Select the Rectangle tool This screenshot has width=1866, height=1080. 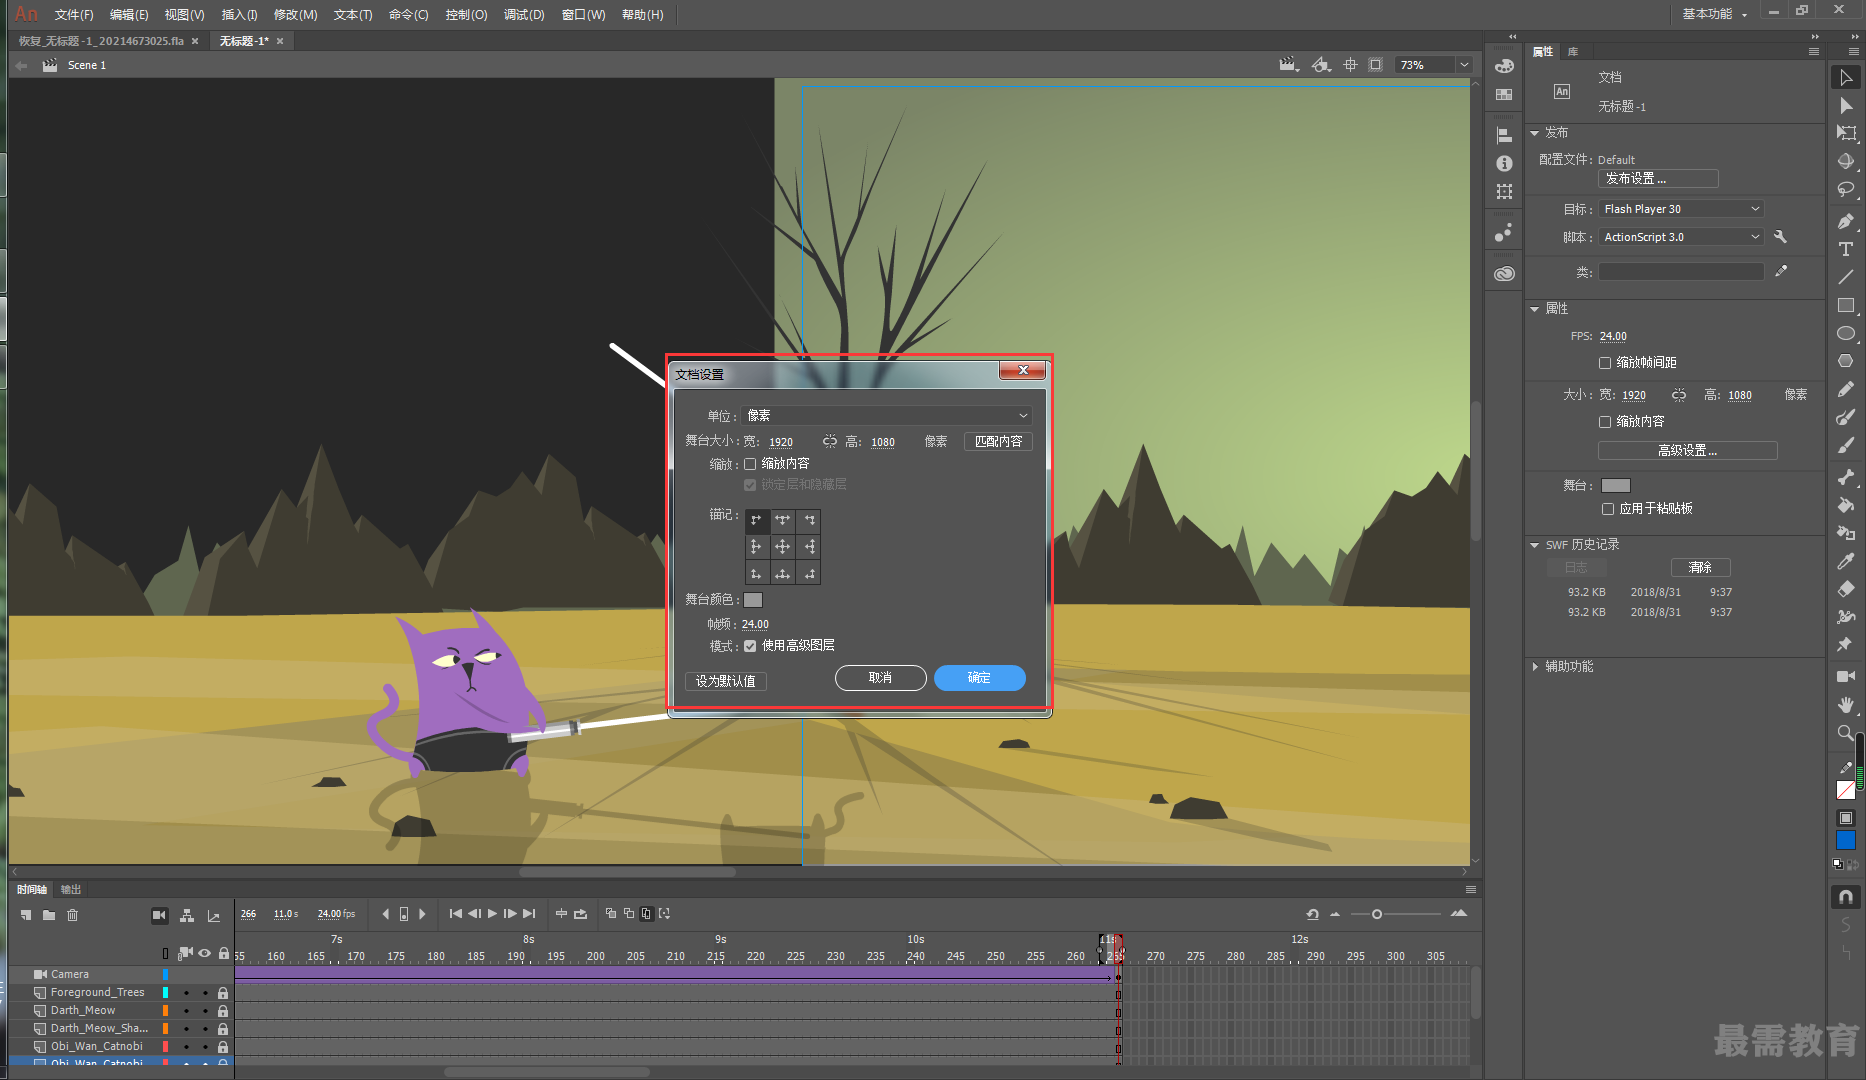tap(1846, 305)
